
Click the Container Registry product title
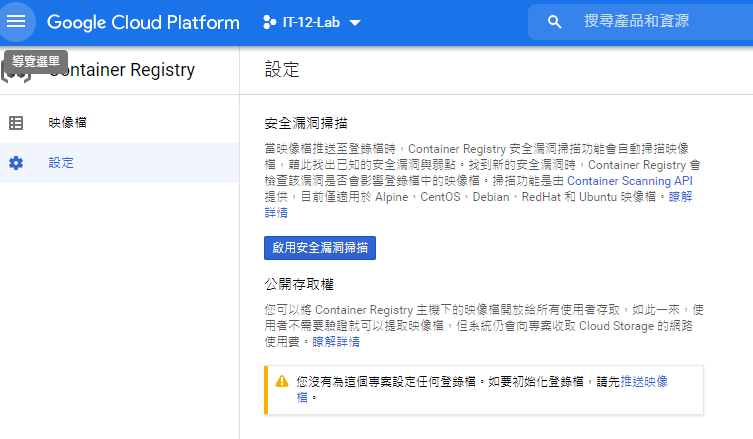pos(122,70)
